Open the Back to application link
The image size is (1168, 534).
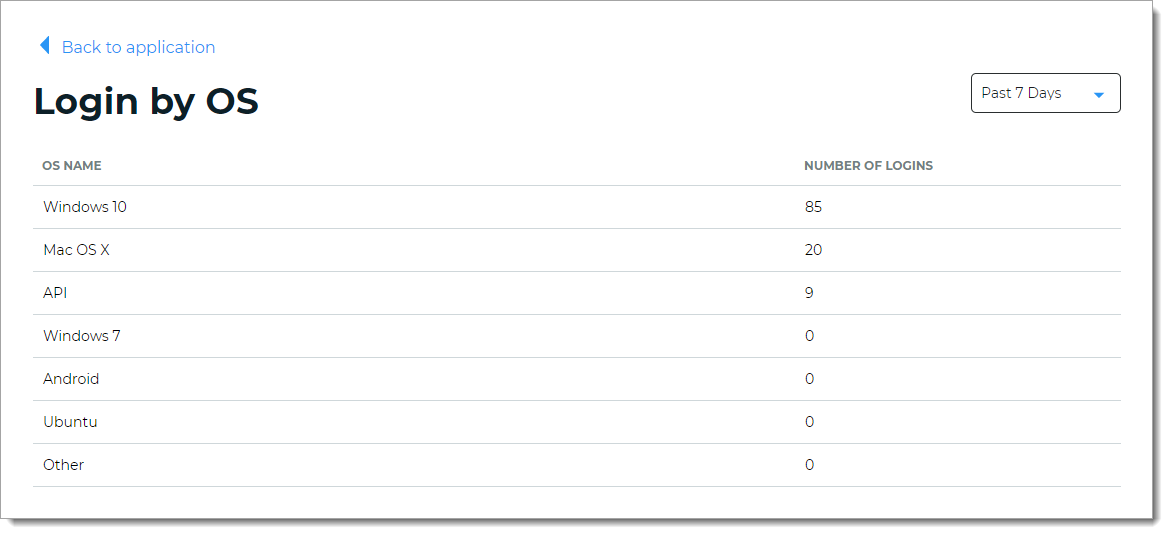138,47
